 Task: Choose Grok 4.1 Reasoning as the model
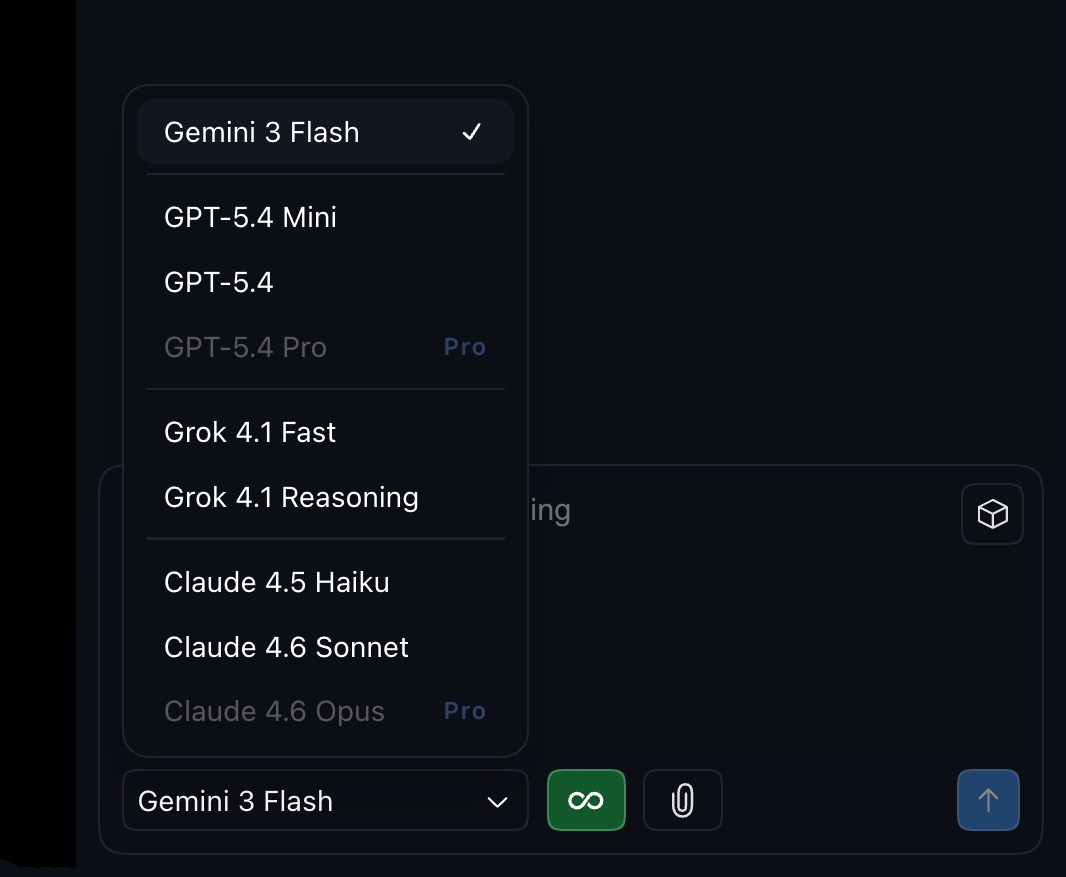pyautogui.click(x=291, y=497)
